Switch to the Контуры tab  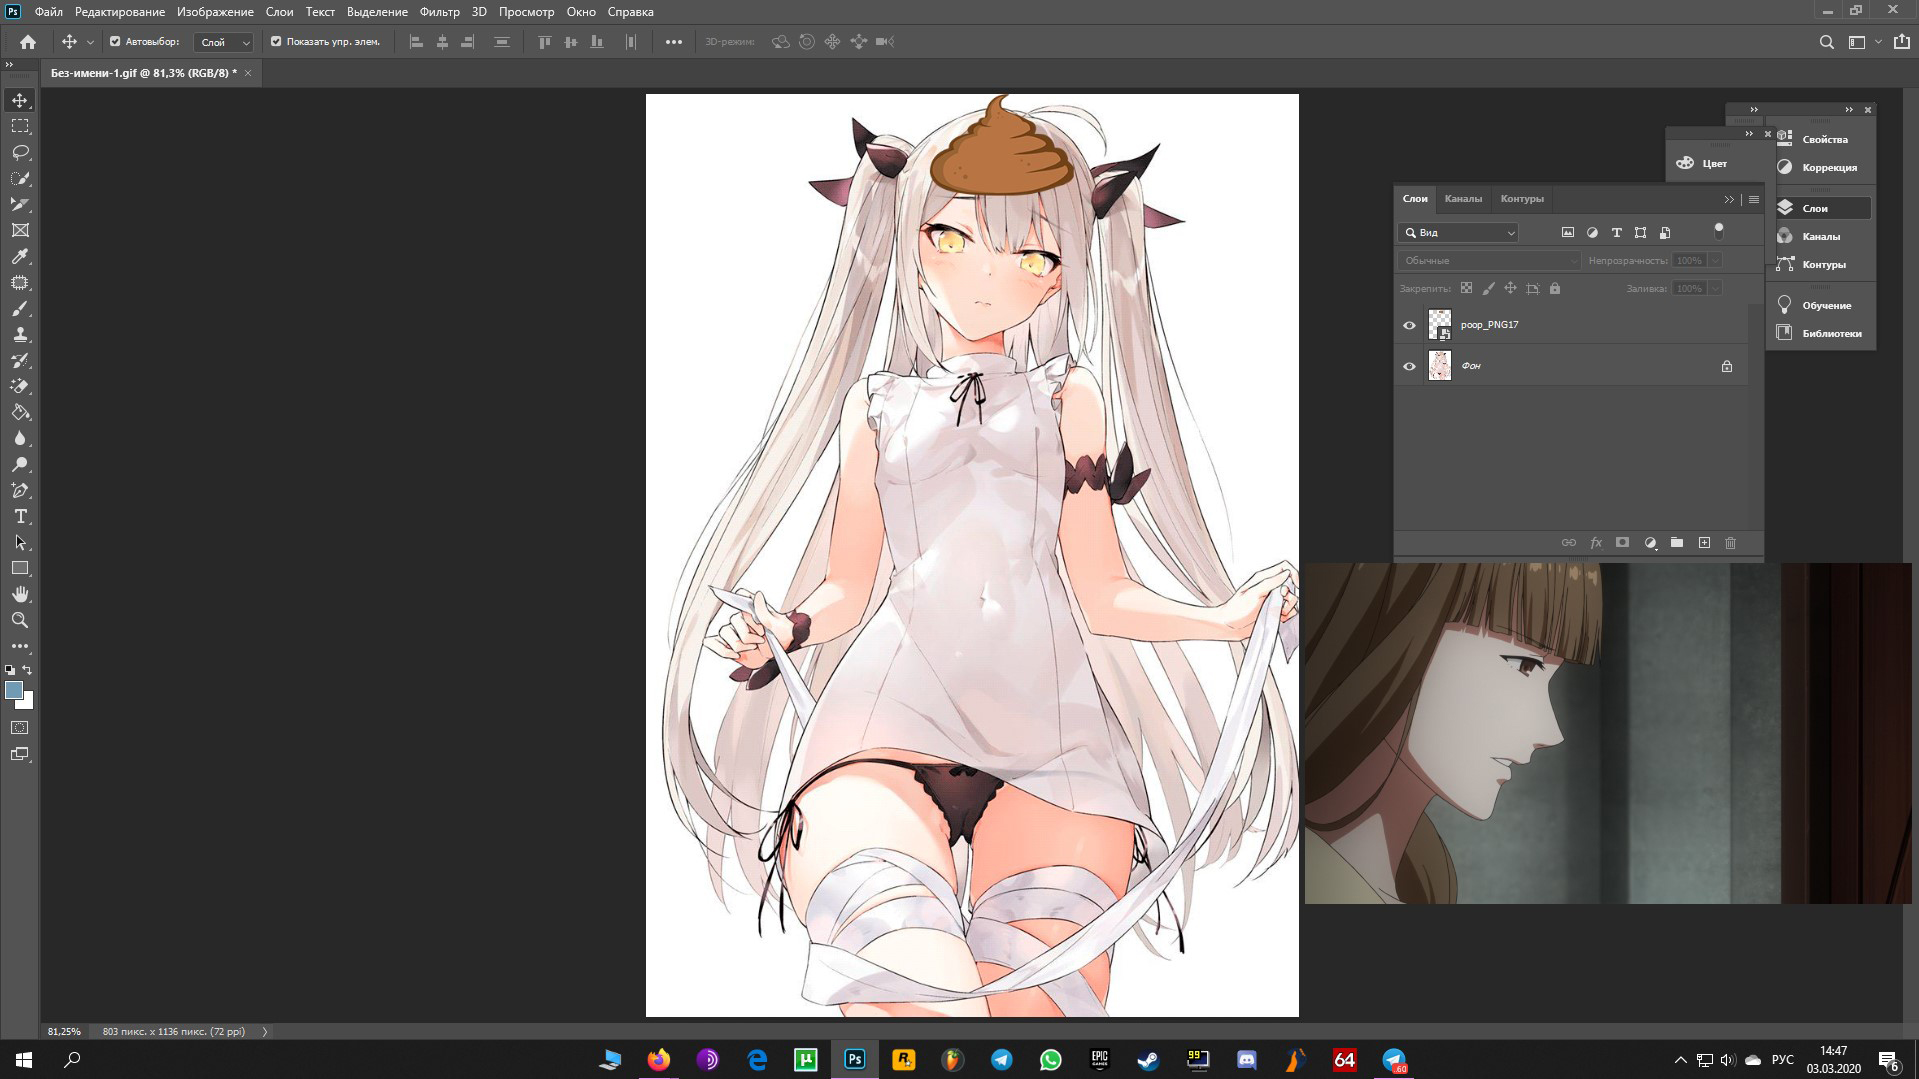point(1522,199)
